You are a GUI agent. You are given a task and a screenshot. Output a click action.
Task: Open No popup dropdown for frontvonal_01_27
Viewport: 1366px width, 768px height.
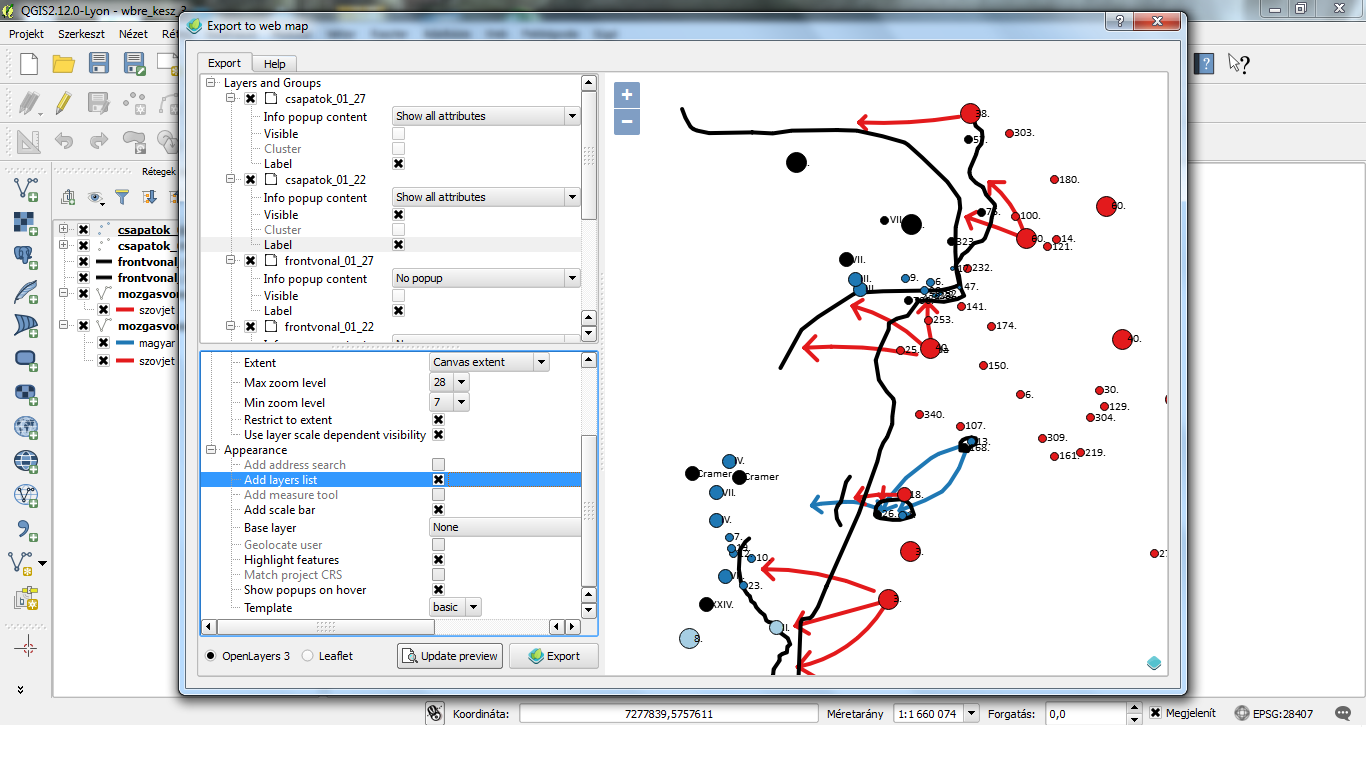tap(486, 278)
